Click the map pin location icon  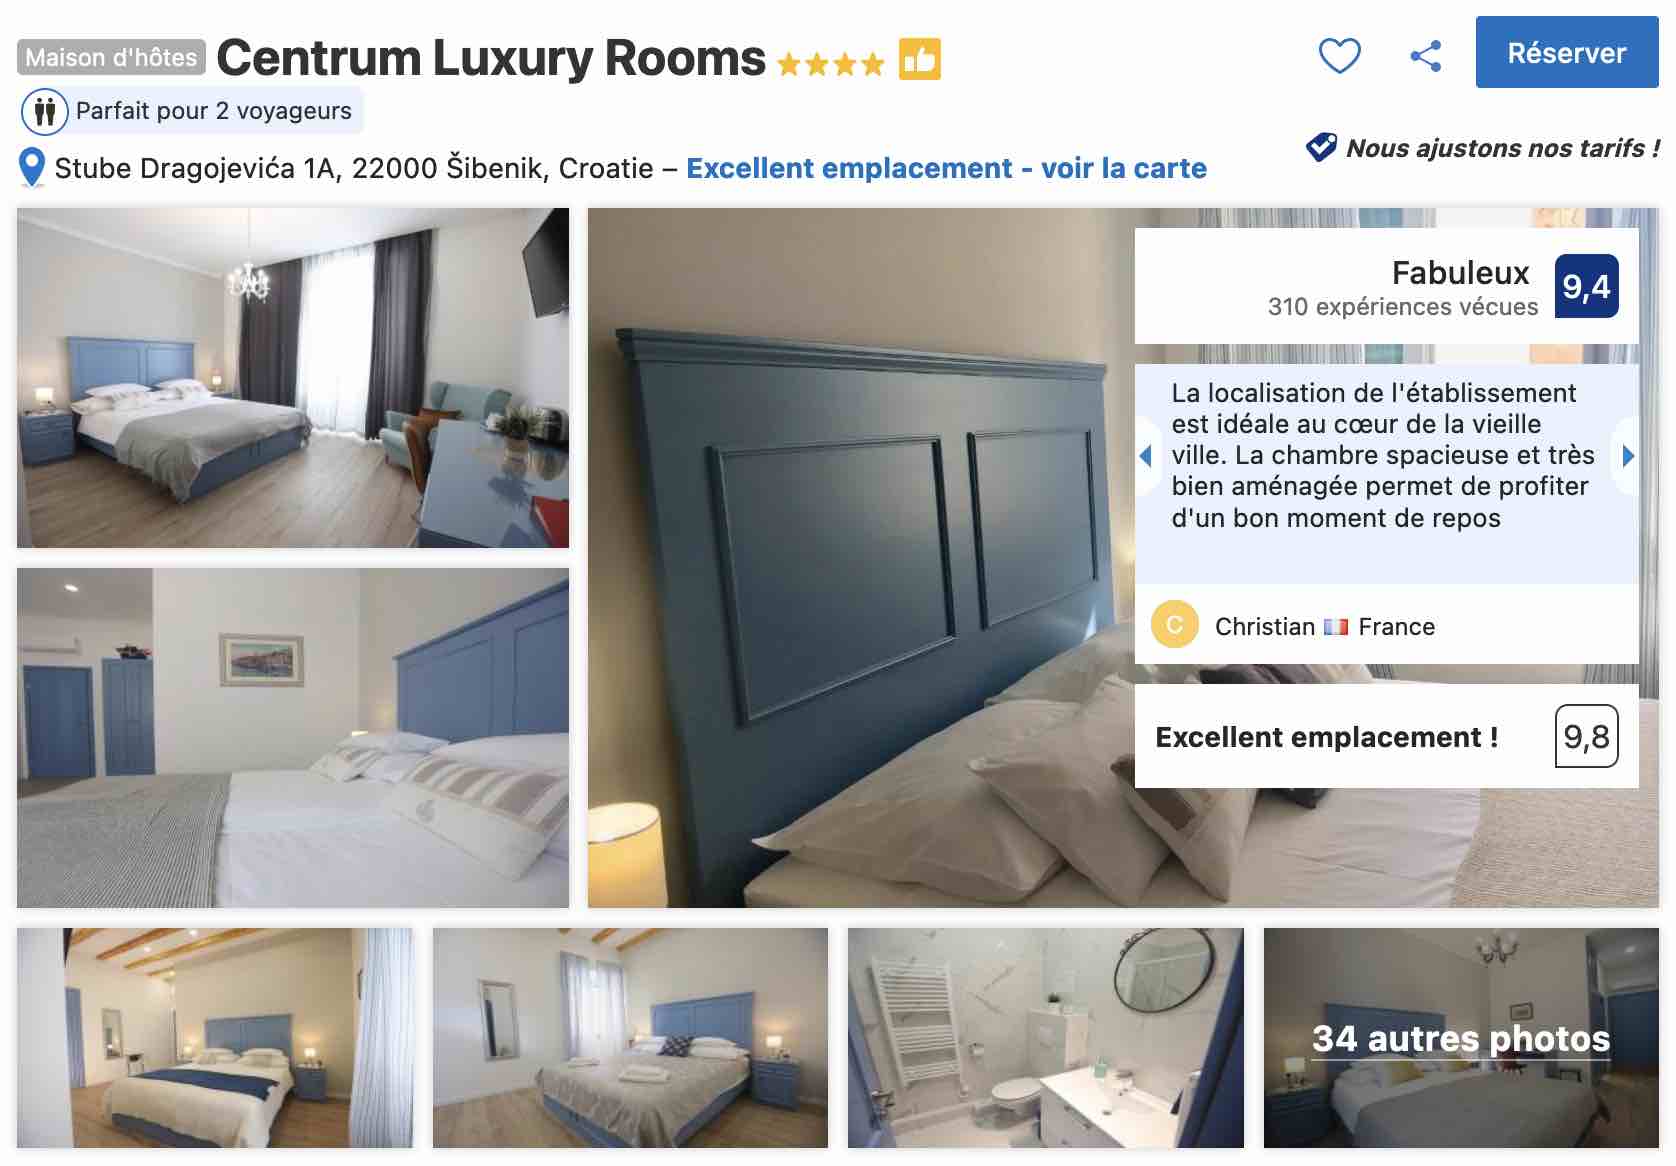point(32,168)
